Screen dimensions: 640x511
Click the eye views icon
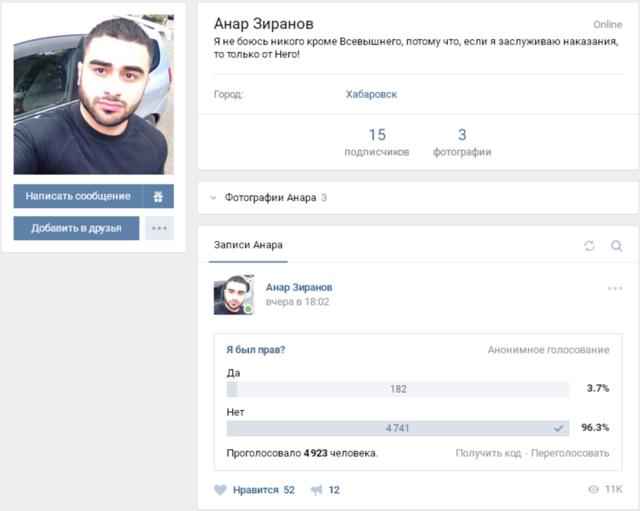(x=593, y=490)
